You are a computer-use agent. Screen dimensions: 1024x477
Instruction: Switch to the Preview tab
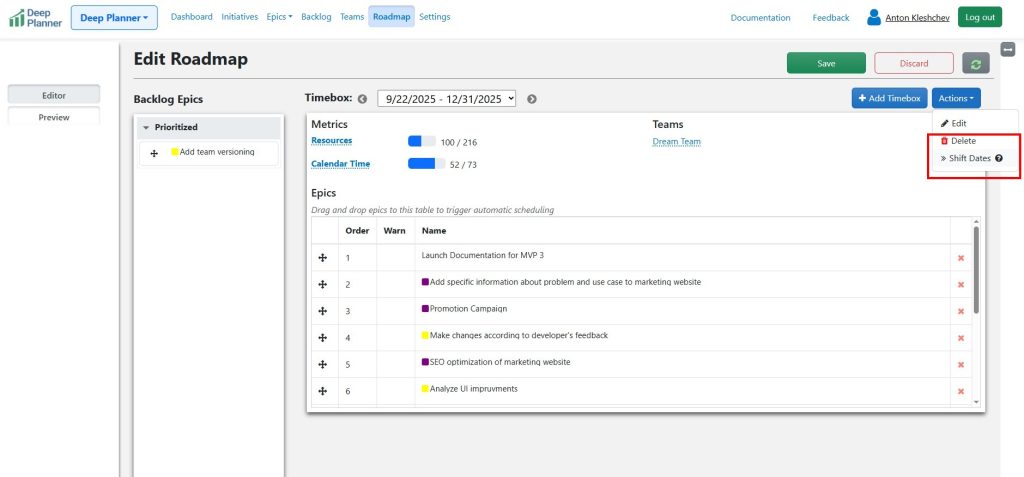(54, 117)
